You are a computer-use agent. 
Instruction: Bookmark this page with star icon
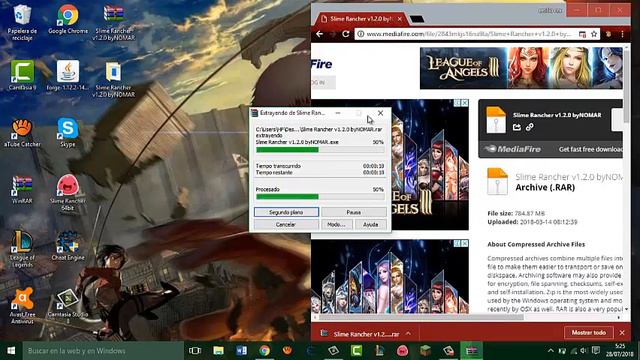point(594,34)
